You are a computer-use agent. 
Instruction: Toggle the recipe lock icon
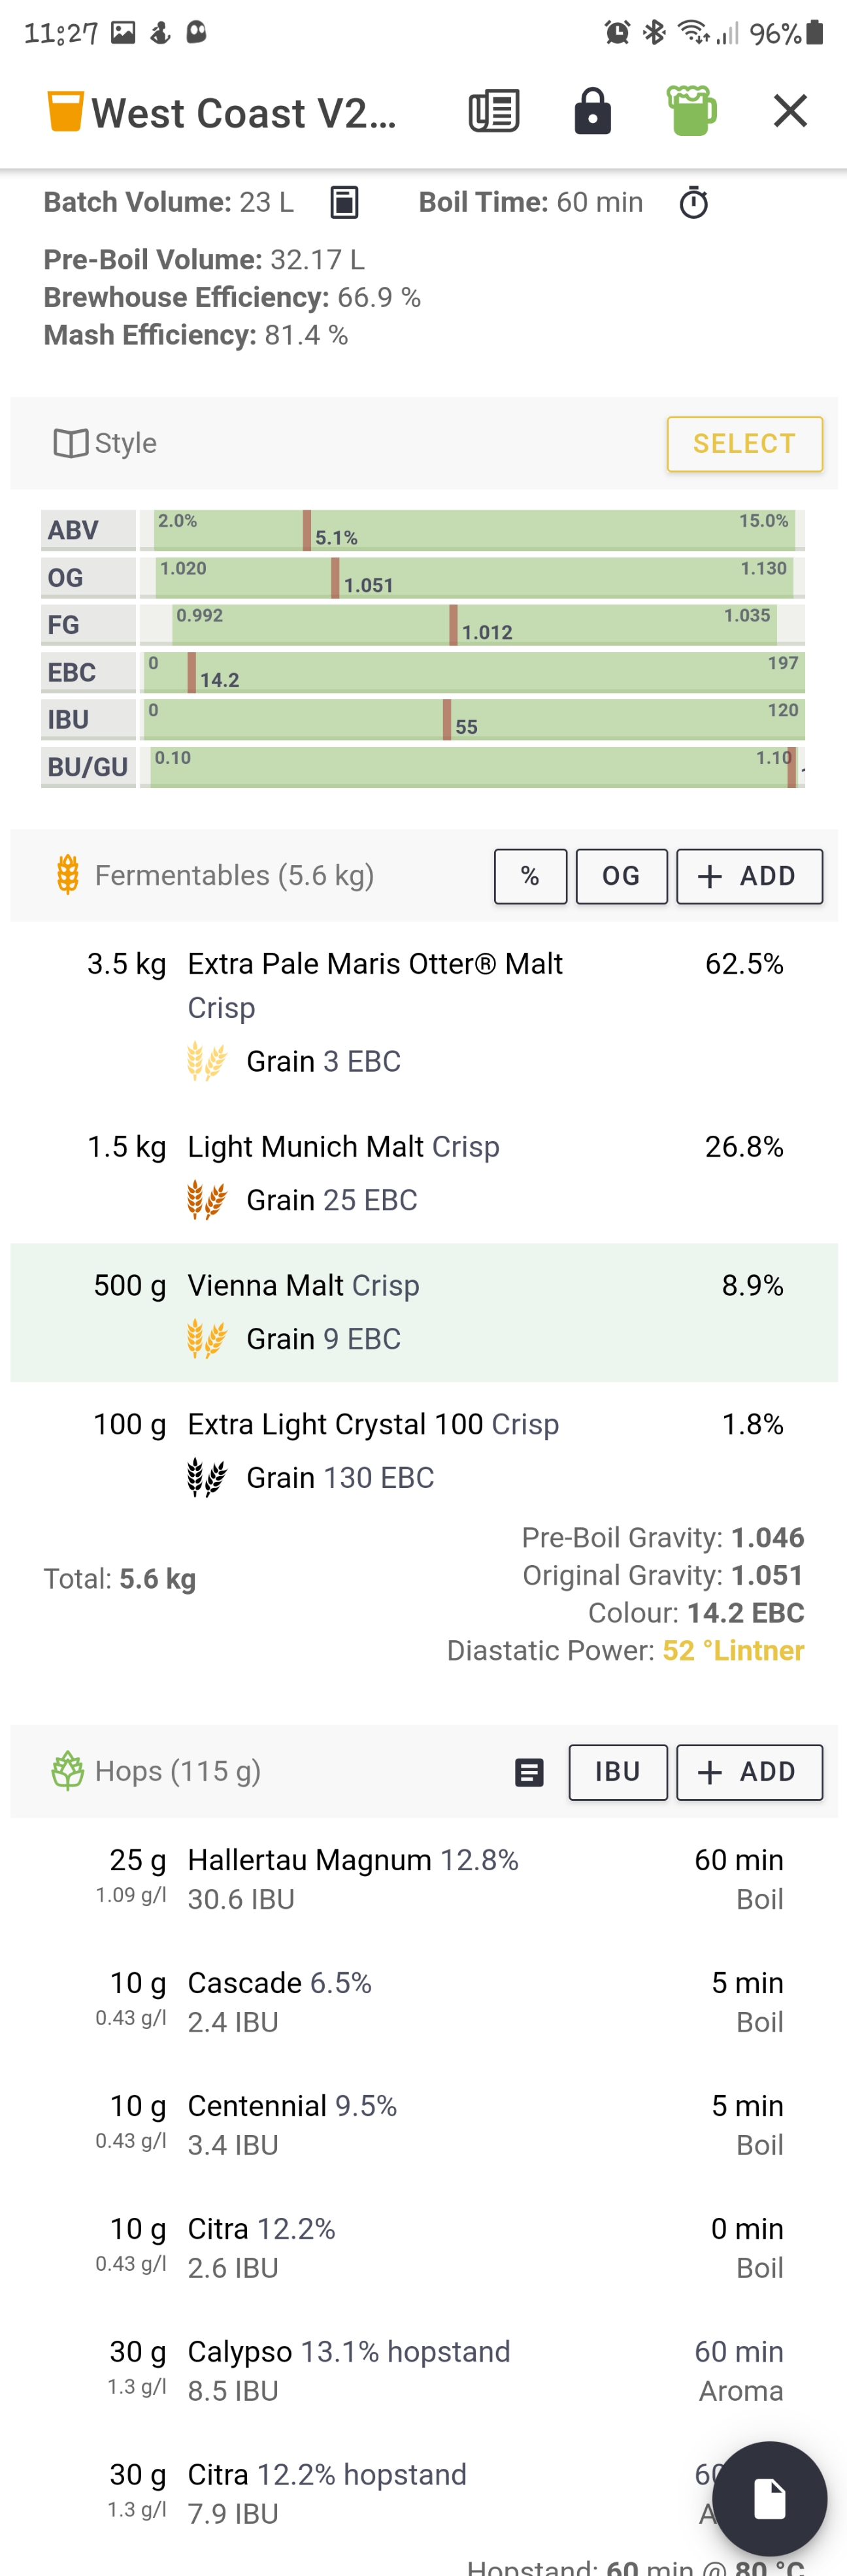592,111
